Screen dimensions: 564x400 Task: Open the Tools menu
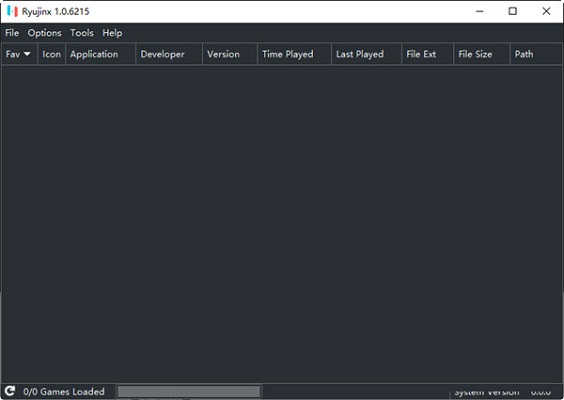click(82, 33)
